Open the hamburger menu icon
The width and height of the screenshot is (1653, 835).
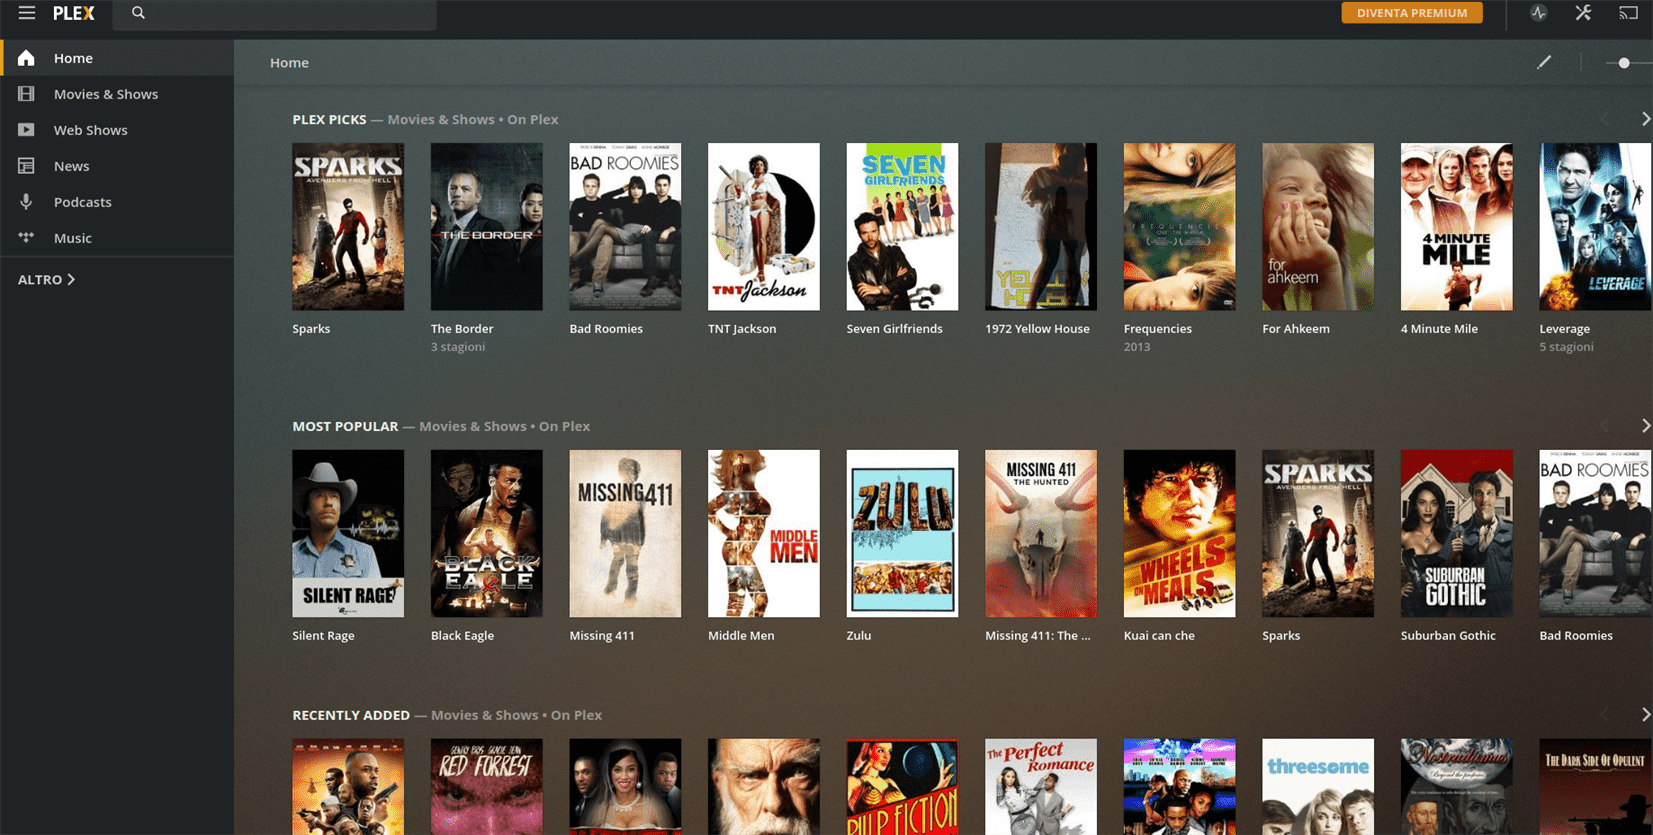click(27, 13)
